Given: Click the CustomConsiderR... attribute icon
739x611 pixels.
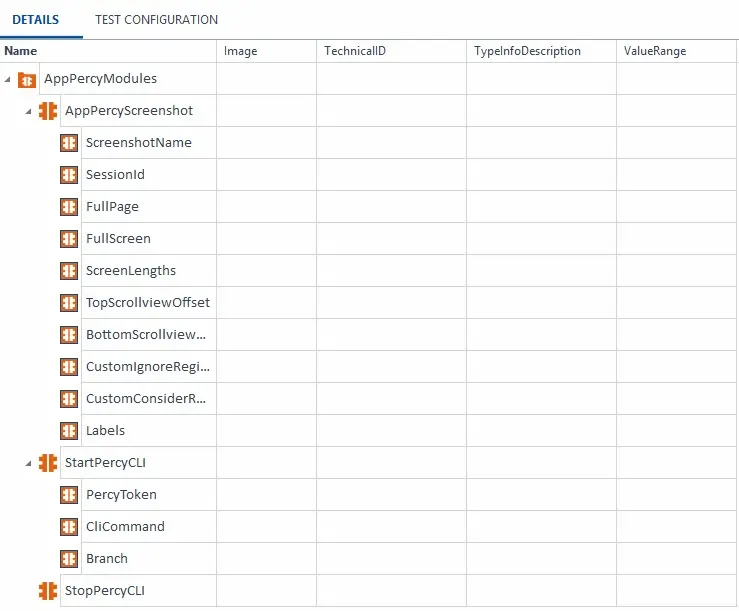Looking at the screenshot, I should pyautogui.click(x=69, y=399).
